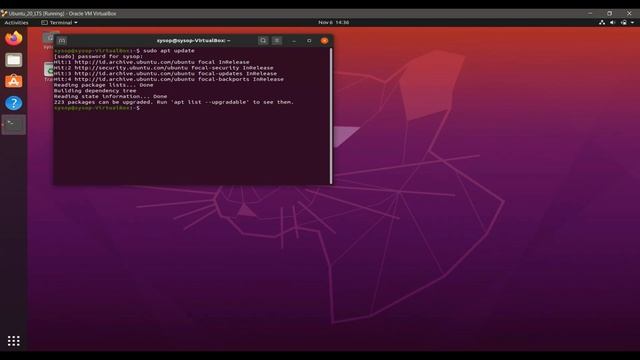
Task: Click the last empty shell prompt line
Action: pos(97,108)
